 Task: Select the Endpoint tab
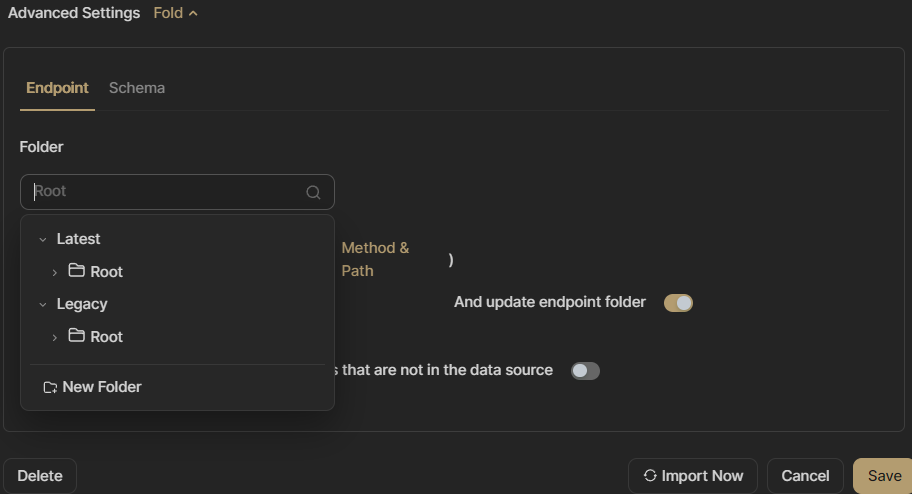pyautogui.click(x=57, y=88)
